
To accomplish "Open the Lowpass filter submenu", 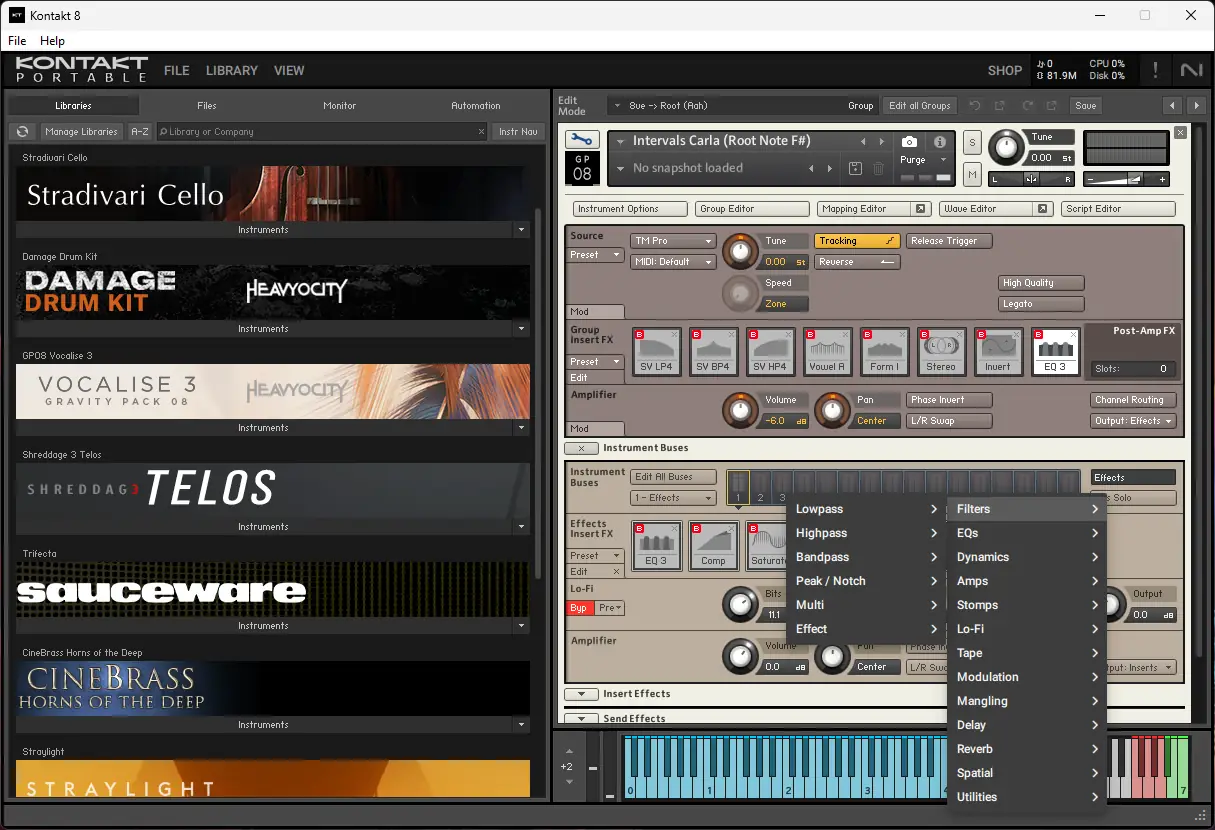I will [x=867, y=509].
